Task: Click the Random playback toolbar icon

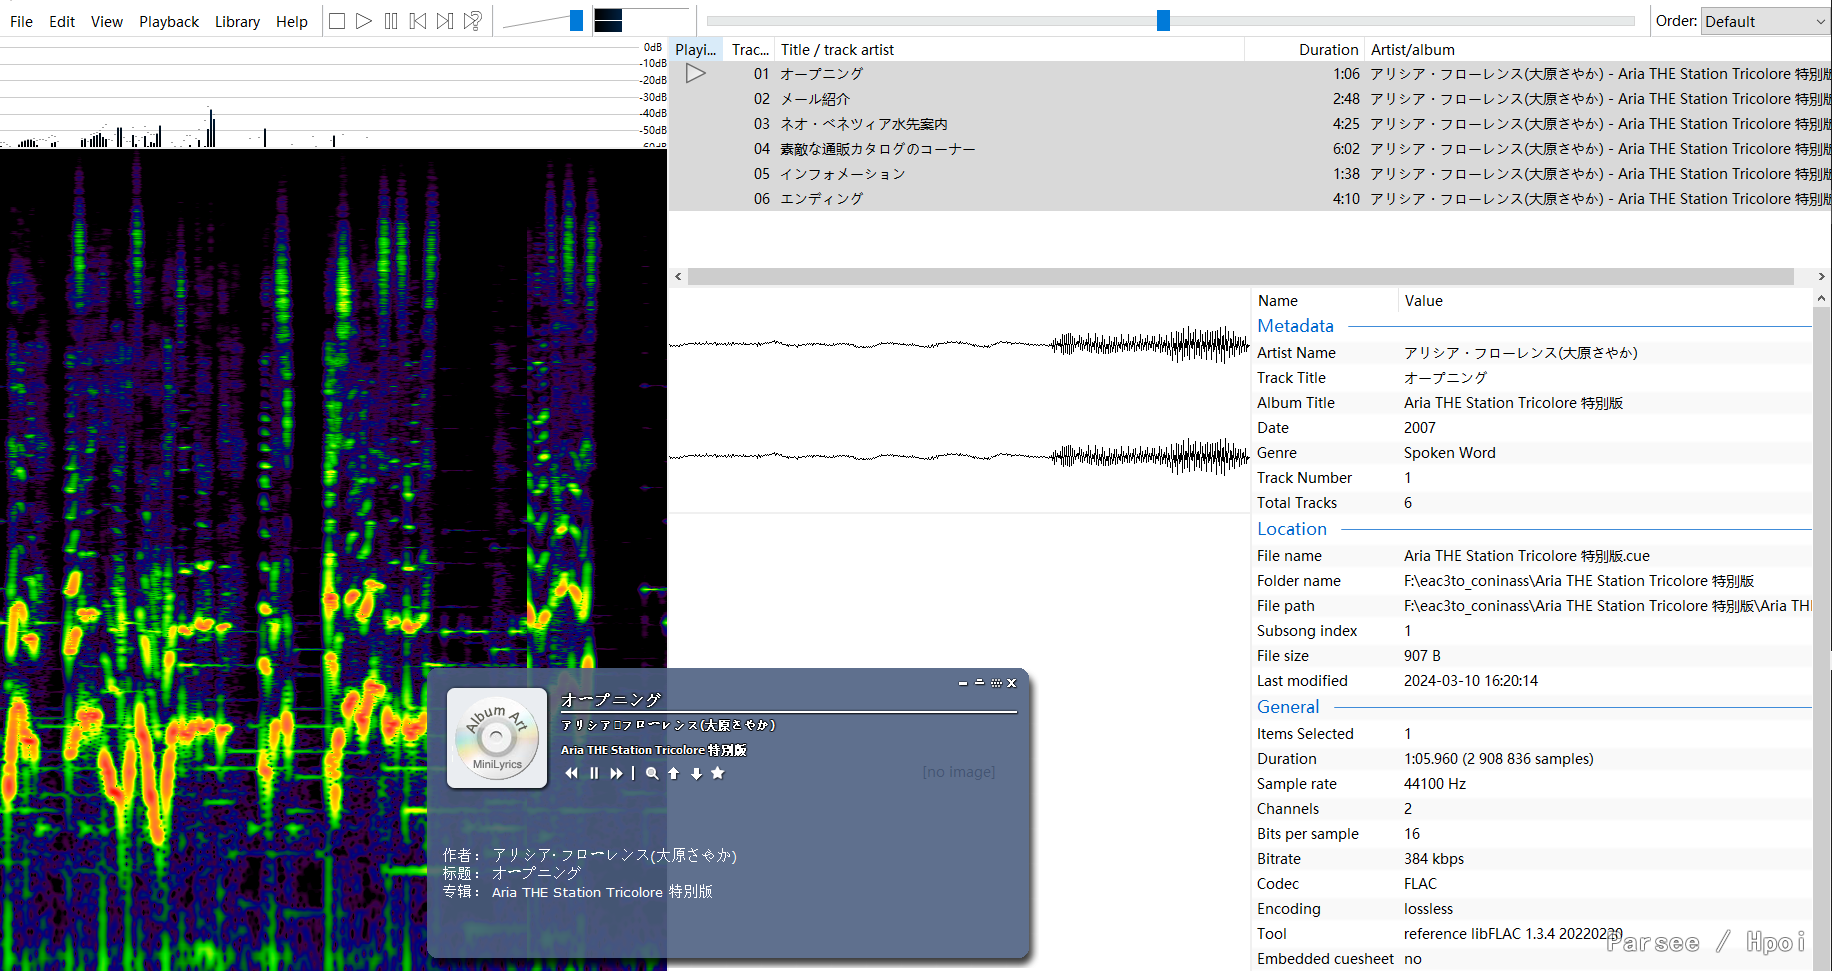Action: click(473, 21)
